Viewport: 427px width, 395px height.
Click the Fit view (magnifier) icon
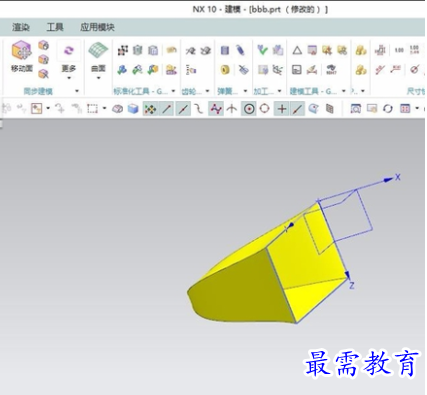[356, 109]
